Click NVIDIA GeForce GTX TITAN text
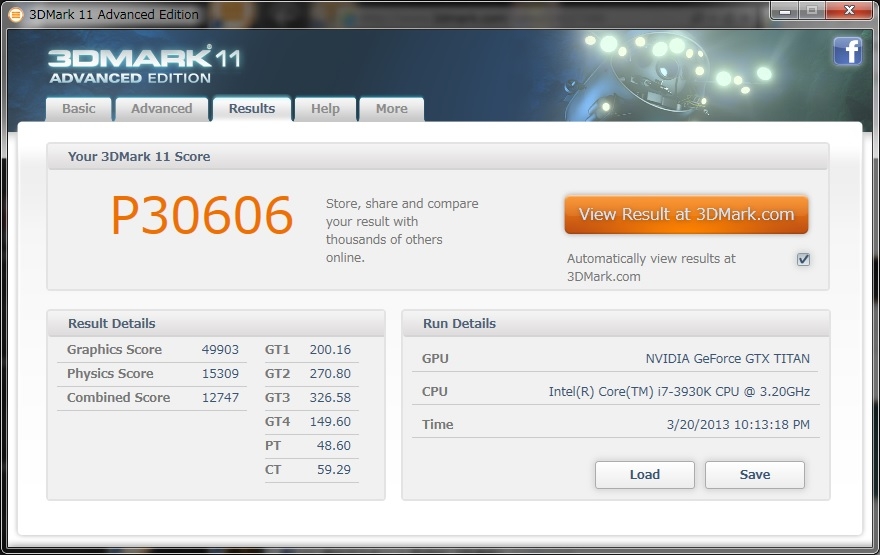Image resolution: width=880 pixels, height=555 pixels. click(x=727, y=359)
